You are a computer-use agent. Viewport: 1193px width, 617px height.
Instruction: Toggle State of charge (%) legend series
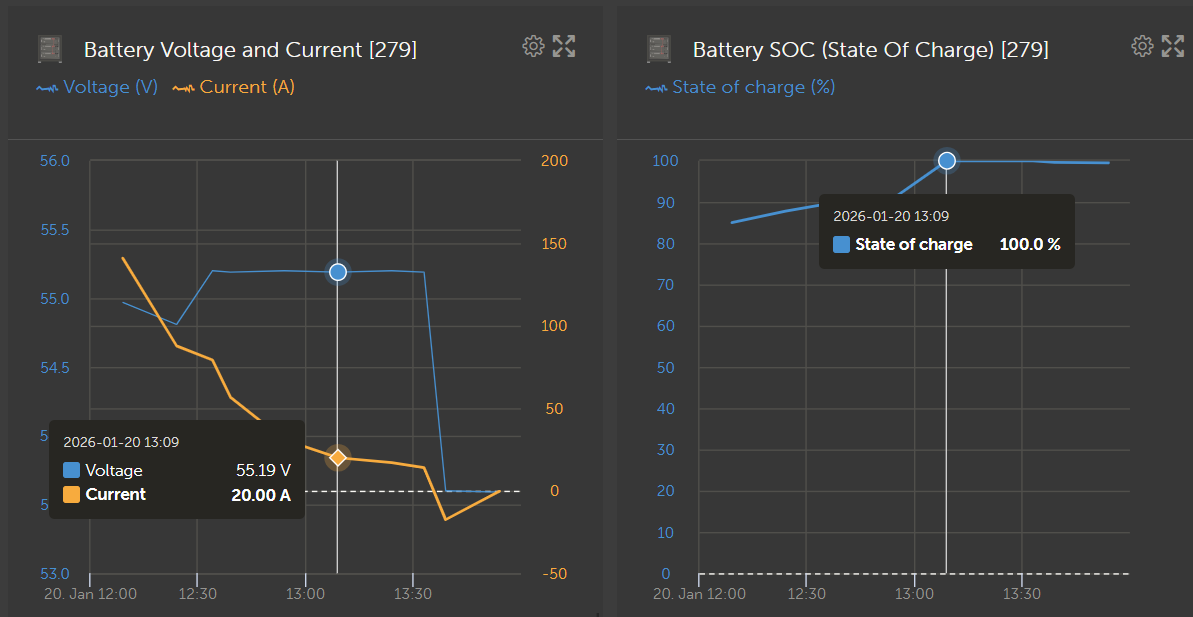tap(741, 87)
